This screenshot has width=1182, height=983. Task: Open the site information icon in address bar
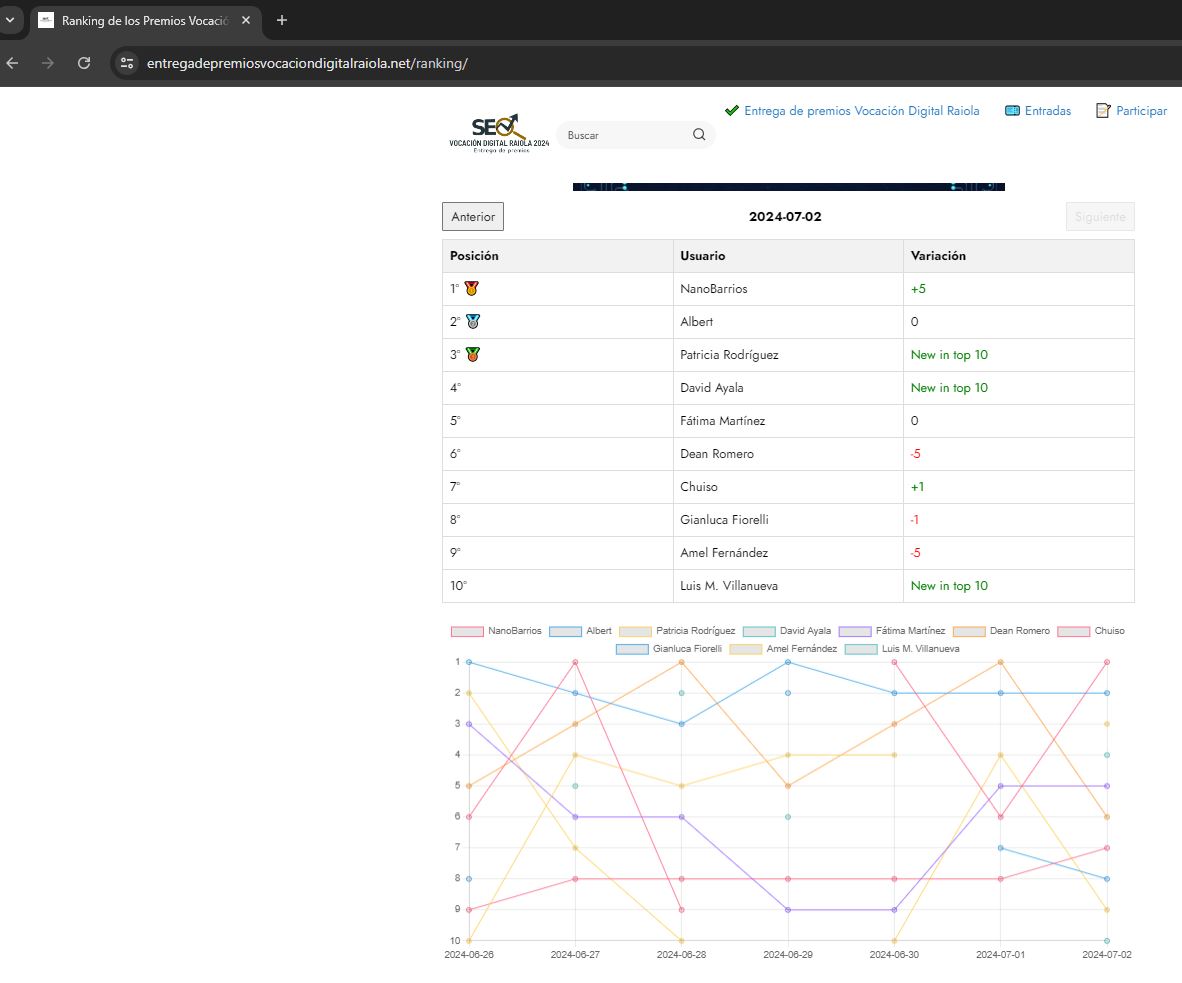coord(127,63)
